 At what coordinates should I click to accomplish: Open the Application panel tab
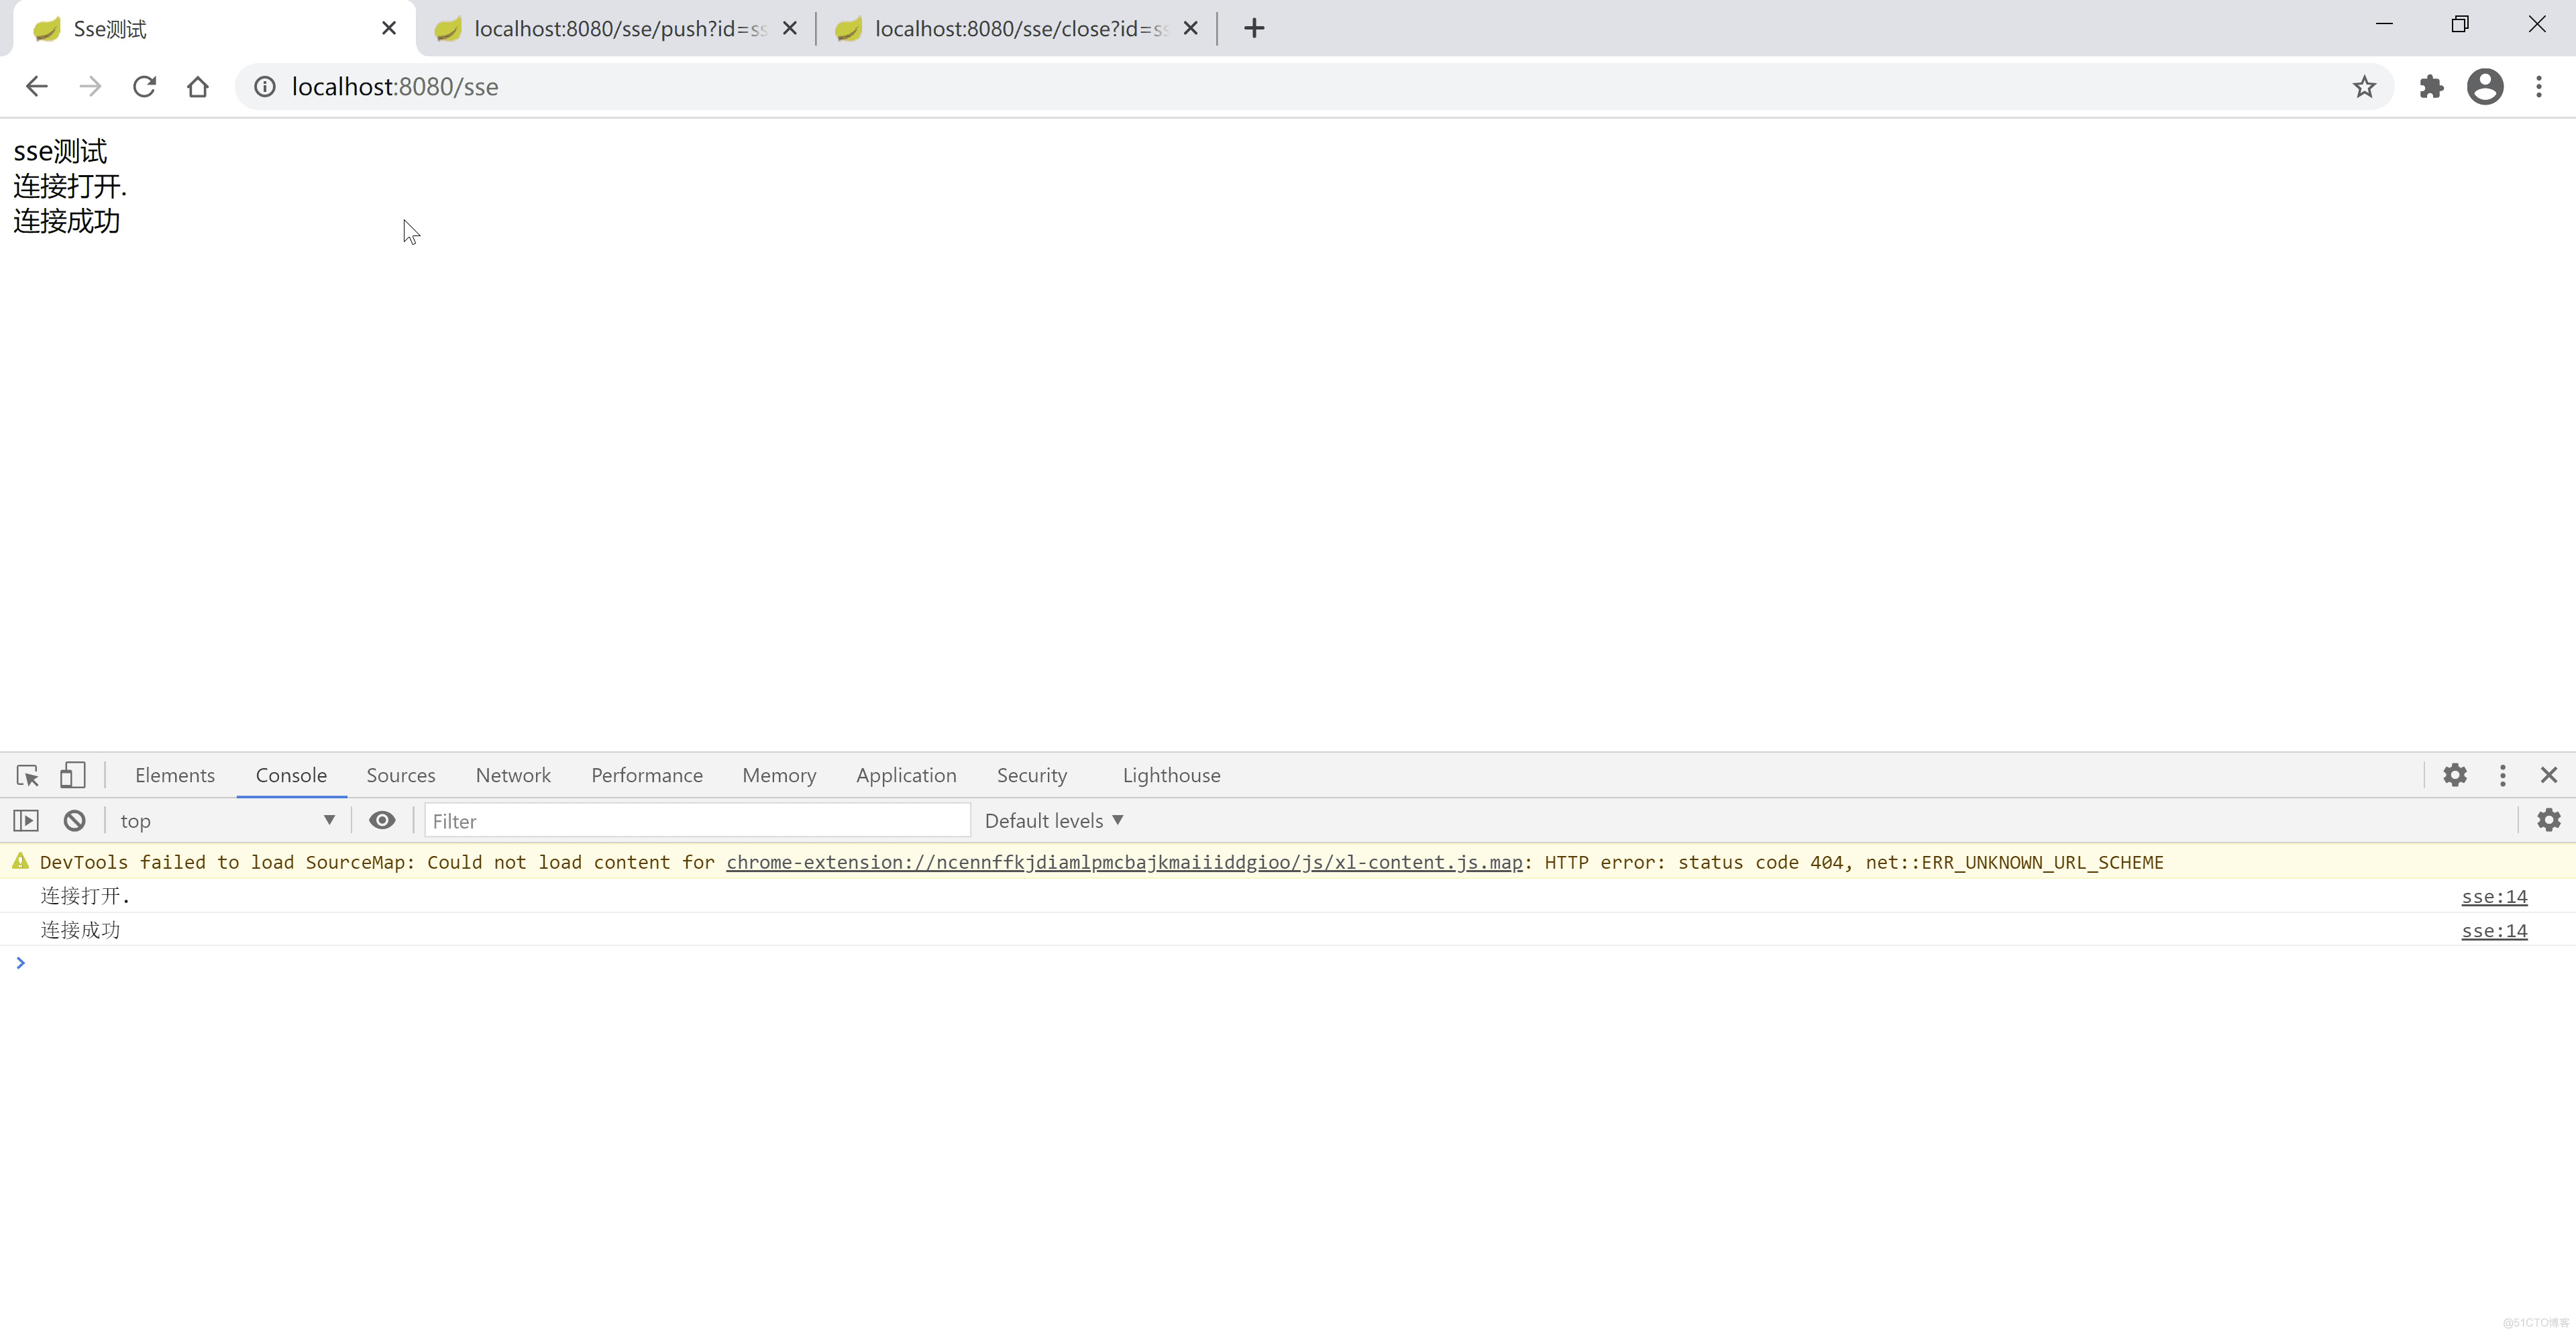click(x=906, y=775)
